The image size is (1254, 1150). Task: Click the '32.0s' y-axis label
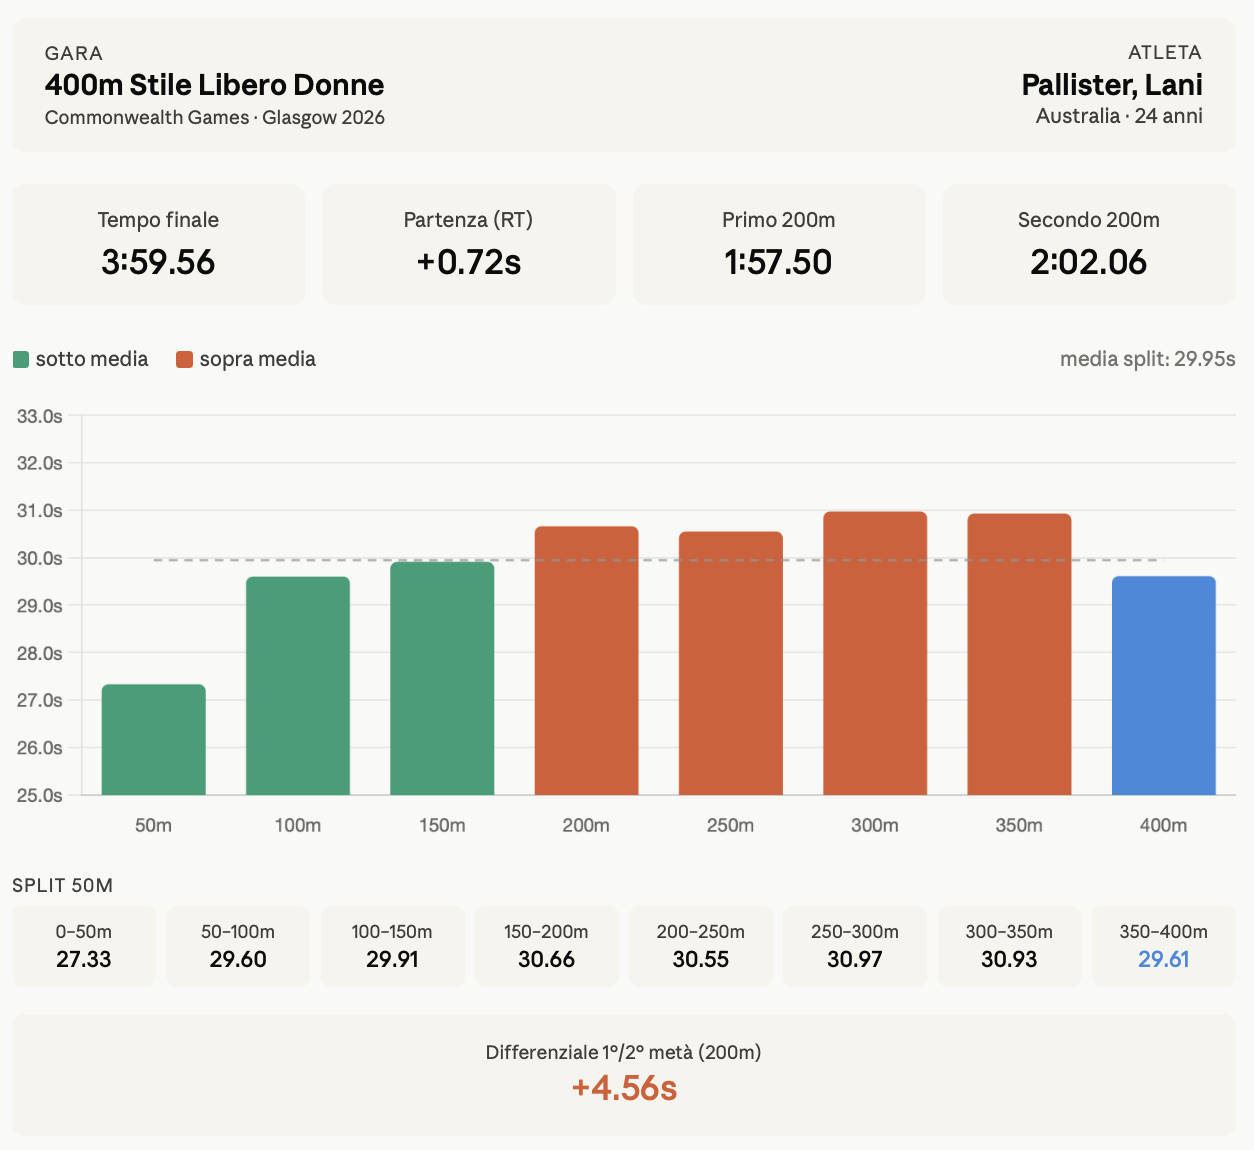point(40,463)
